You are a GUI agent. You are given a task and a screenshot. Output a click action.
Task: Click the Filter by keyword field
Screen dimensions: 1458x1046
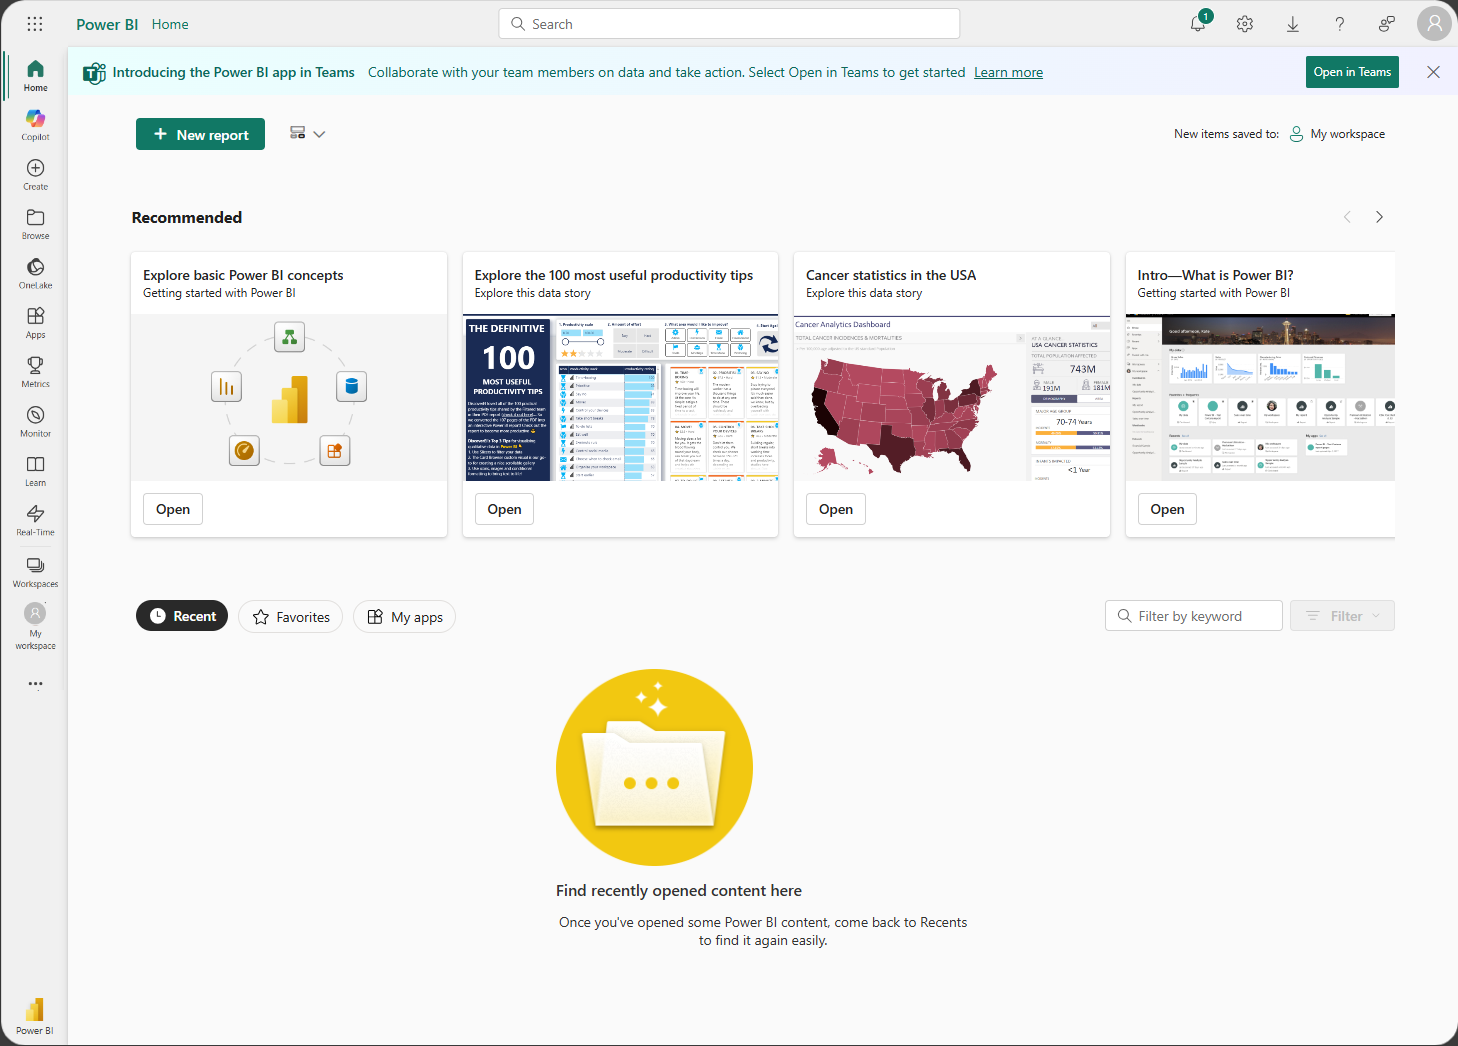click(x=1194, y=616)
